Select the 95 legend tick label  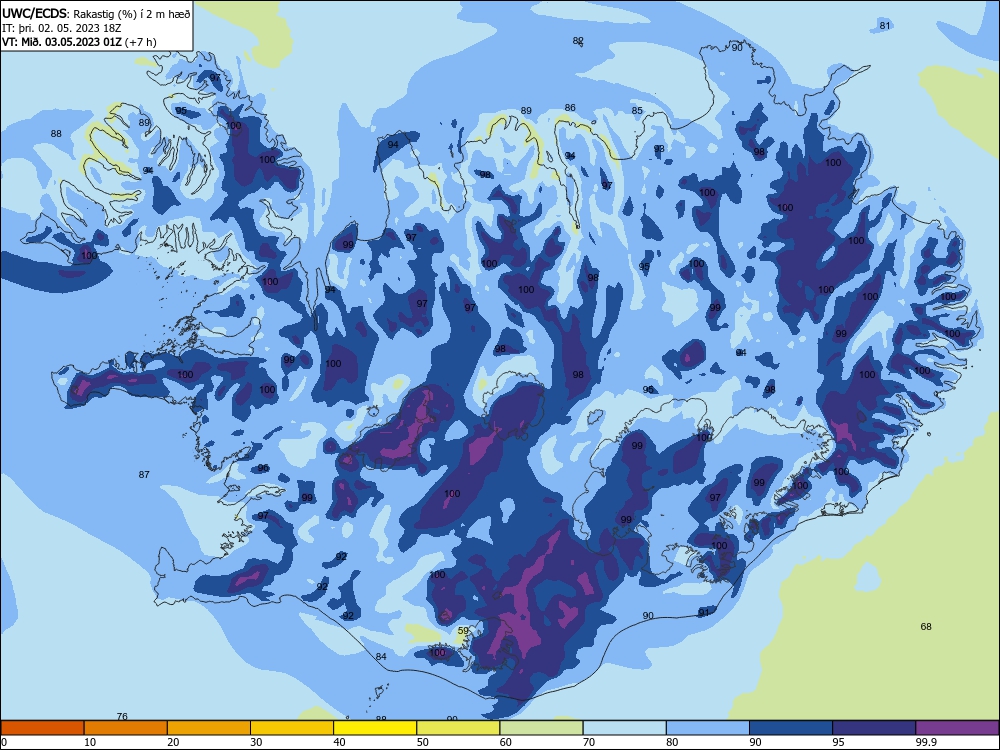click(838, 742)
